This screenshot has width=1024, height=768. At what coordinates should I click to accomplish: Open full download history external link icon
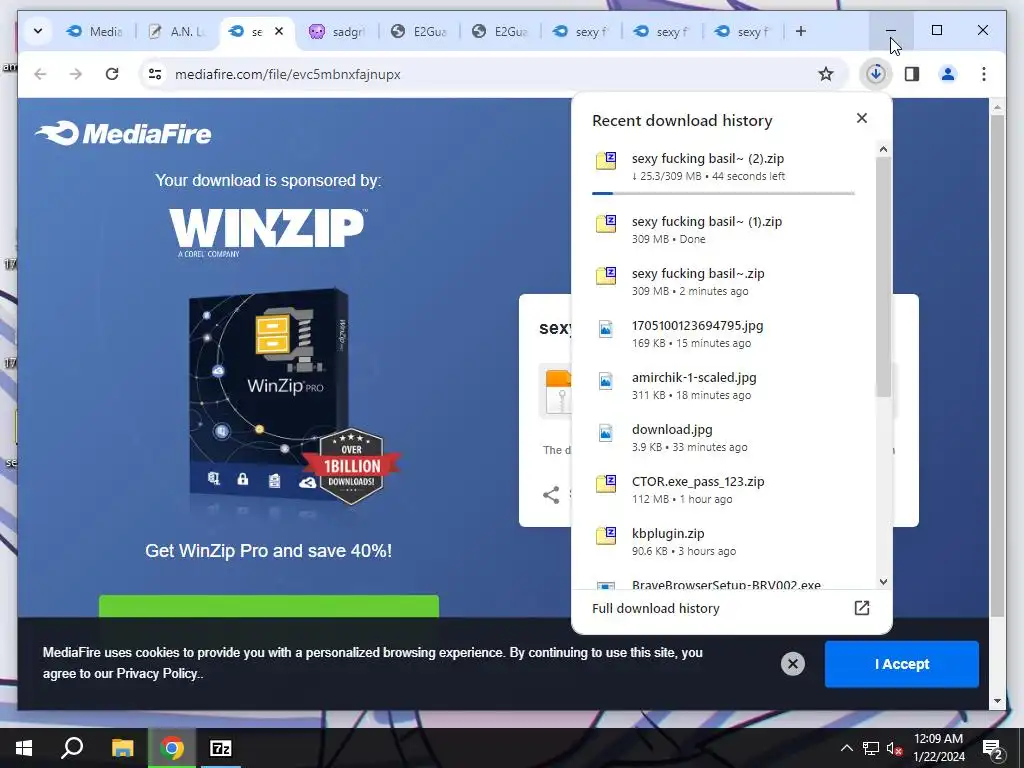(861, 608)
